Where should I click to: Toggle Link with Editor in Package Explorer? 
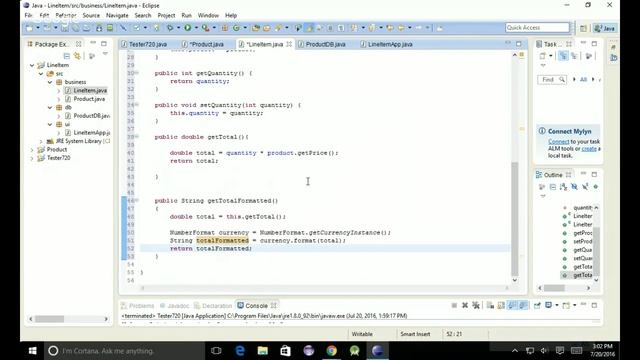pyautogui.click(x=77, y=56)
